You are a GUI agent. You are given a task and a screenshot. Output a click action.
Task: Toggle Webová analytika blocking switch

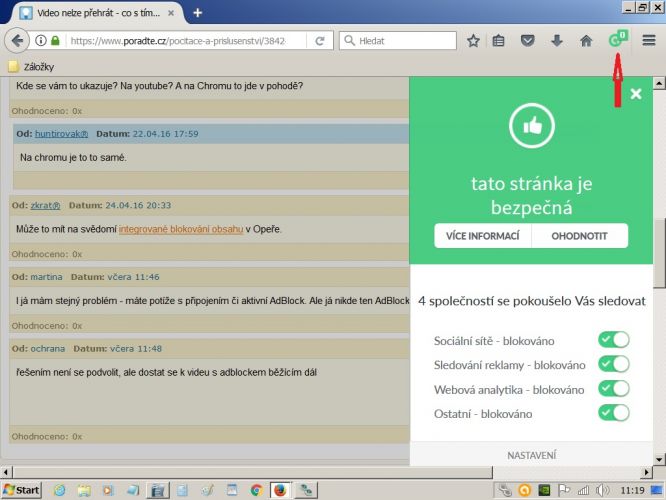[x=613, y=389]
